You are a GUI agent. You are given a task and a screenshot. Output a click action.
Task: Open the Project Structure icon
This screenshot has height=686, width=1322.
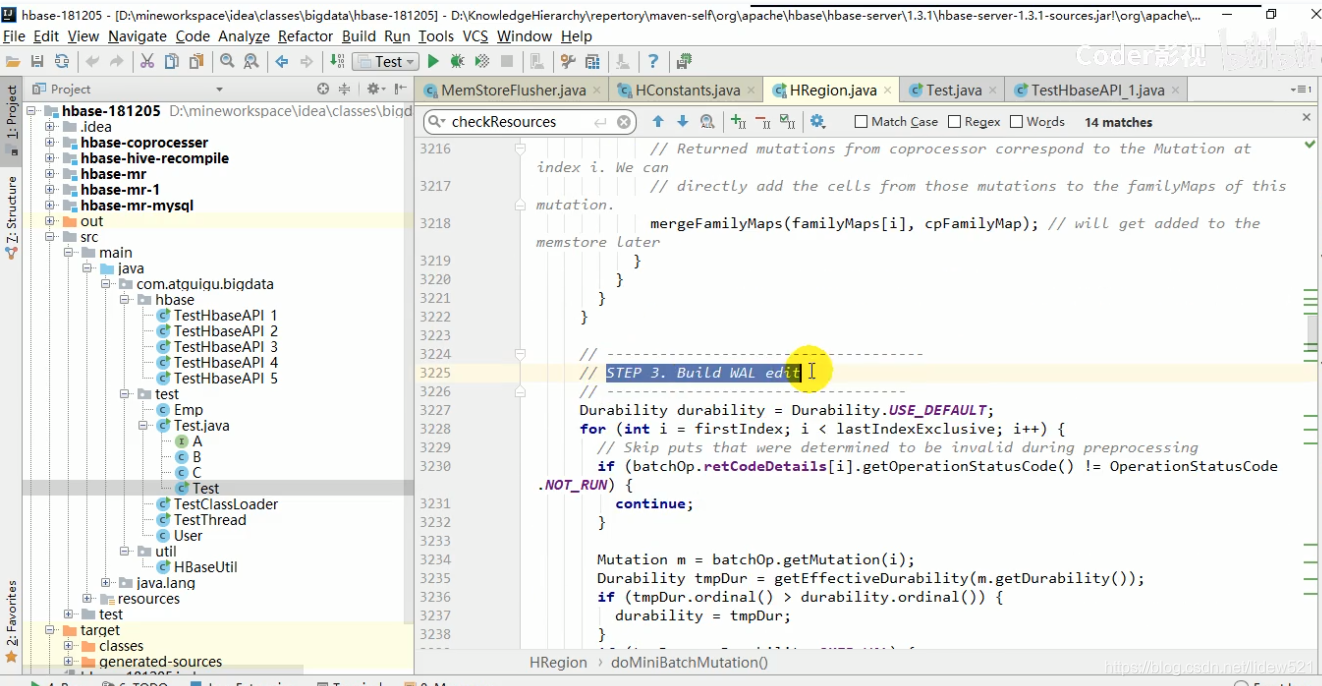592,61
